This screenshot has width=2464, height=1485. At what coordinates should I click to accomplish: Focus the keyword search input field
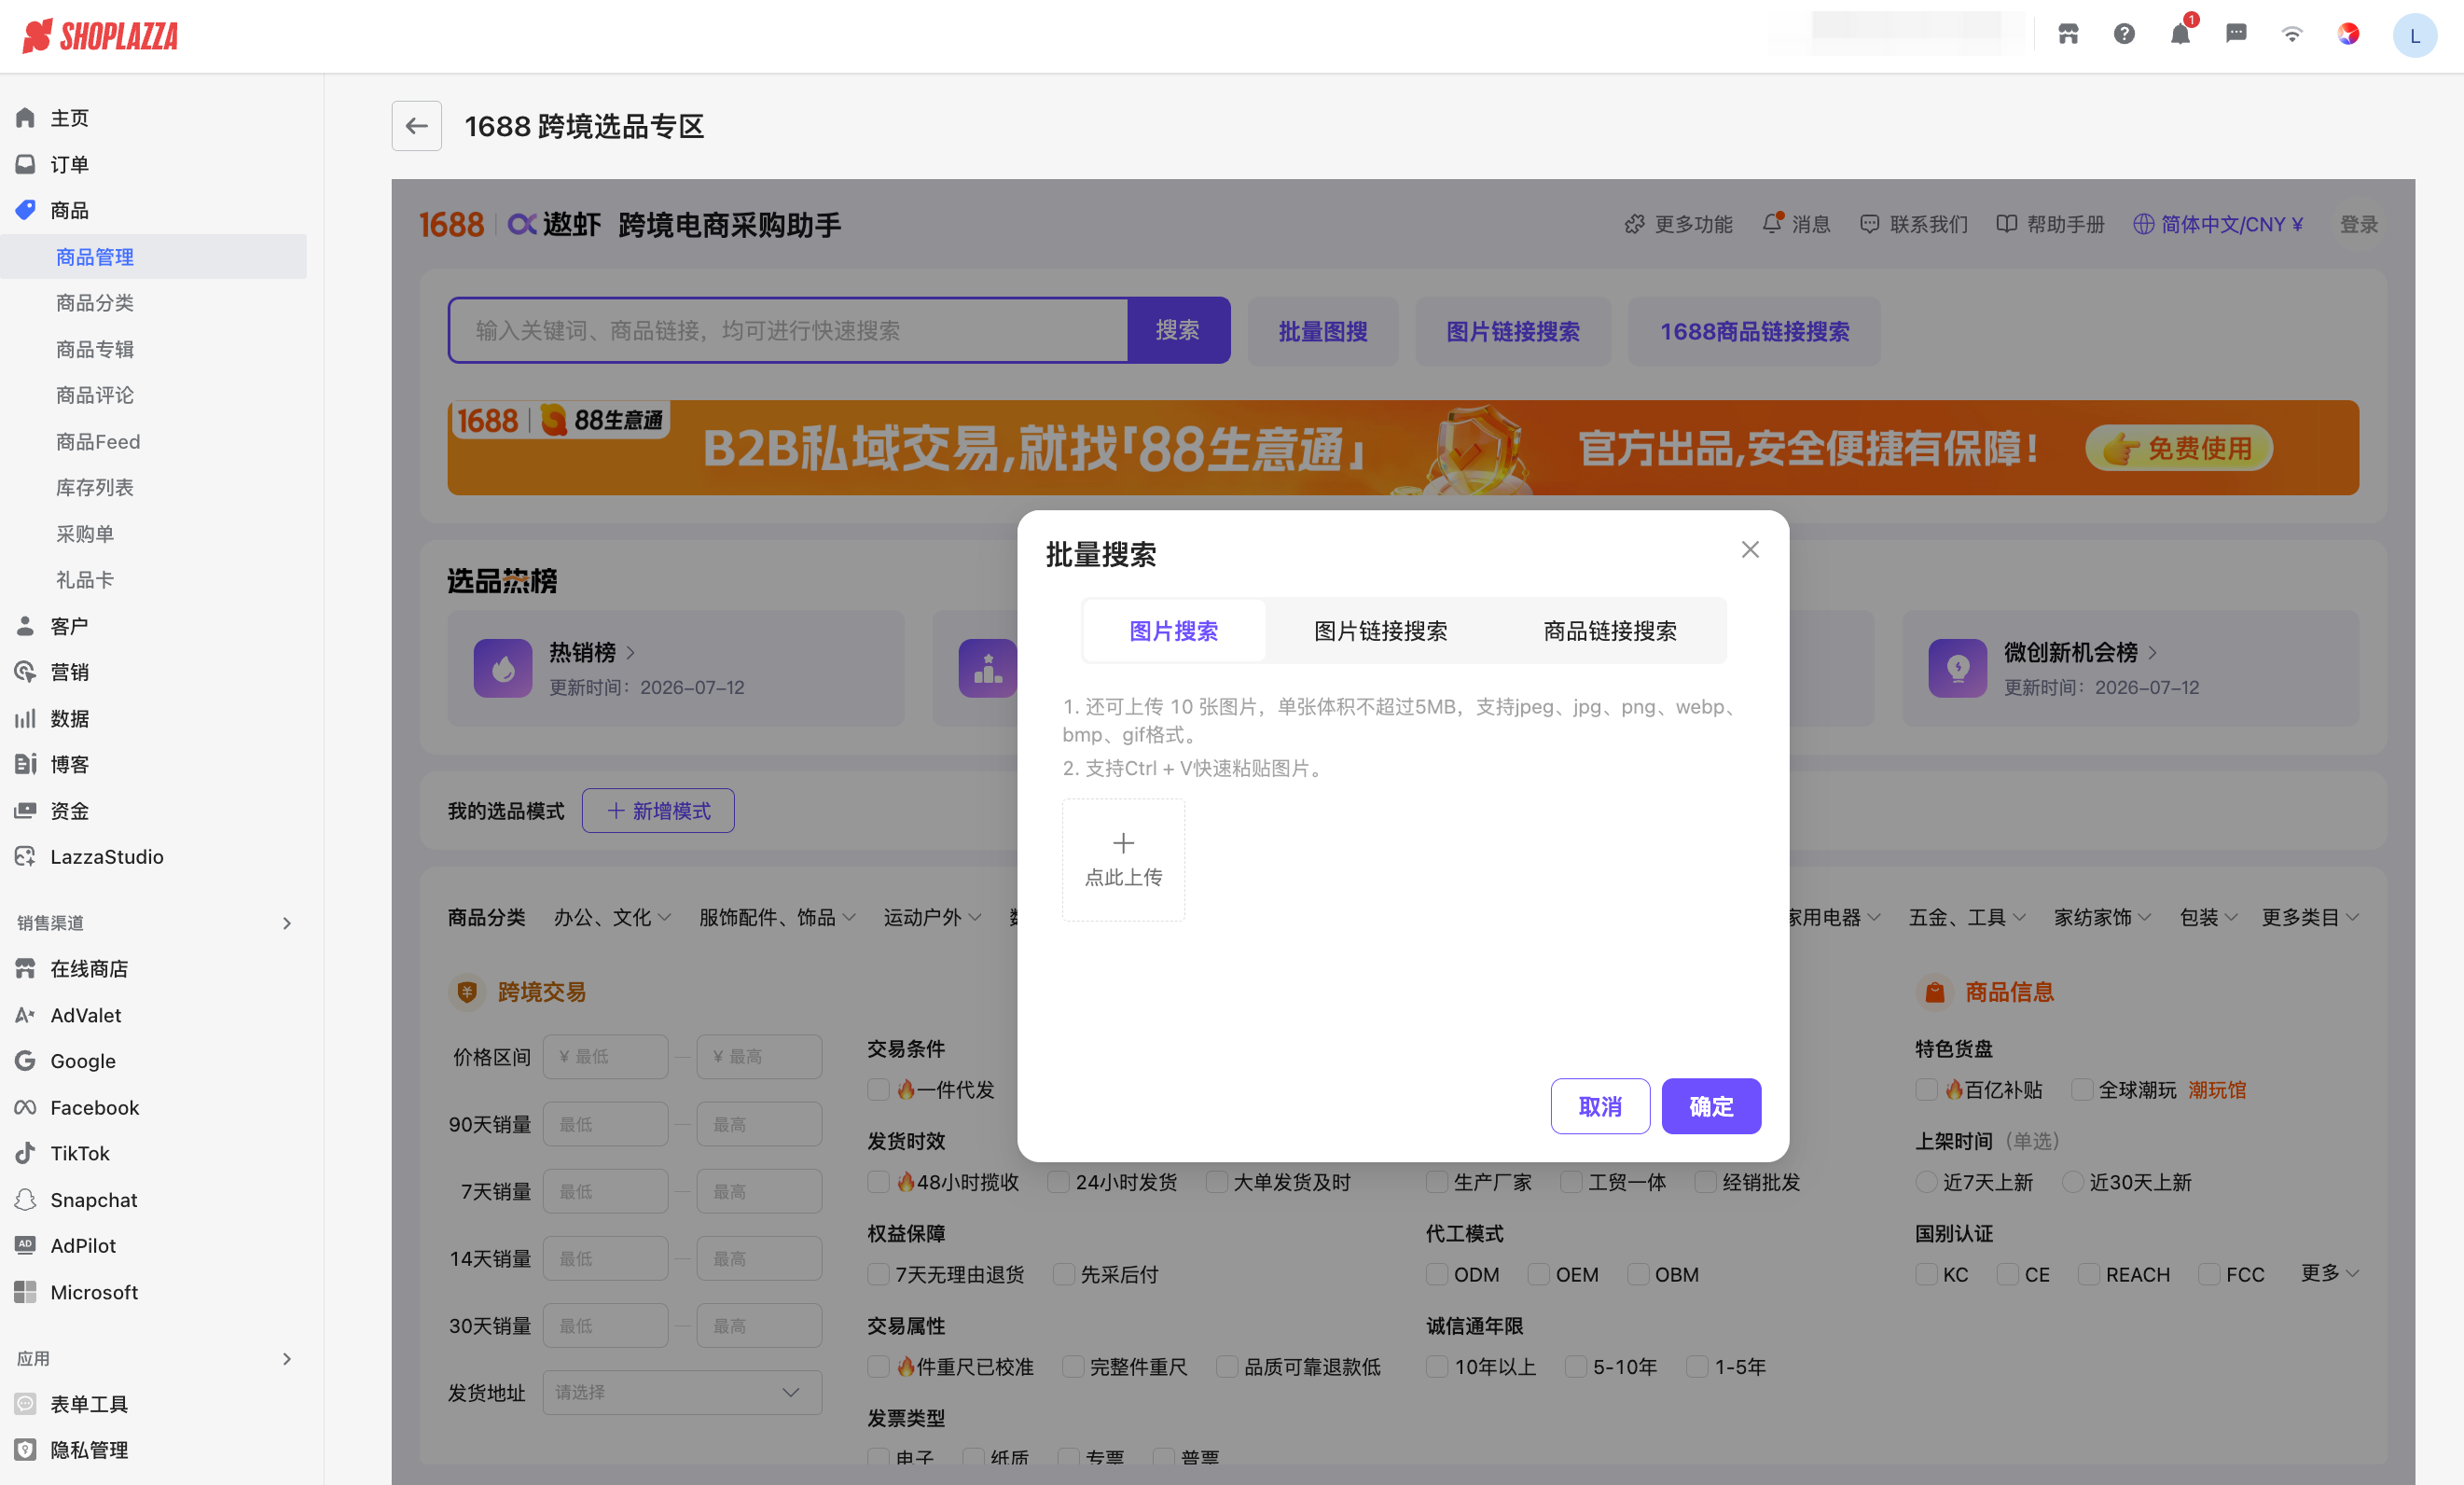pyautogui.click(x=788, y=330)
